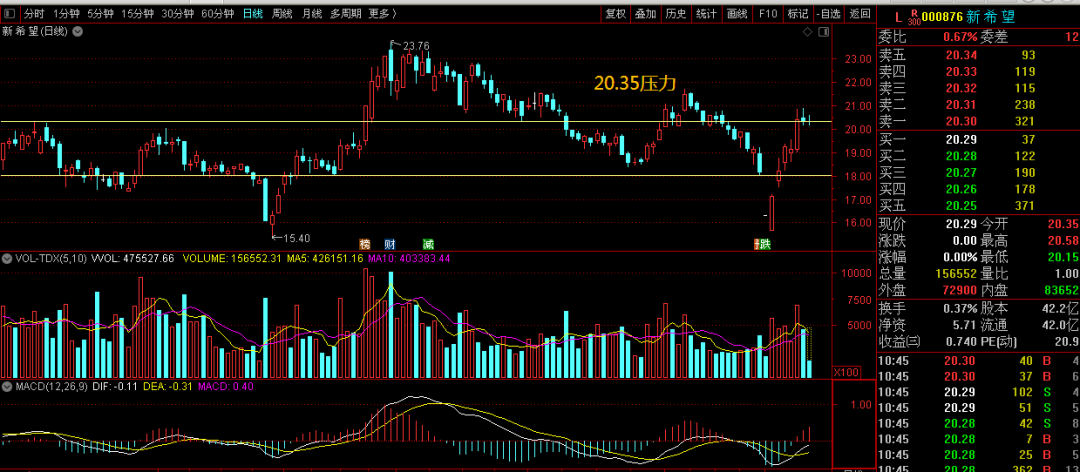Image resolution: width=1080 pixels, height=472 pixels.
Task: Click the 买一 bid row label
Action: coord(891,139)
